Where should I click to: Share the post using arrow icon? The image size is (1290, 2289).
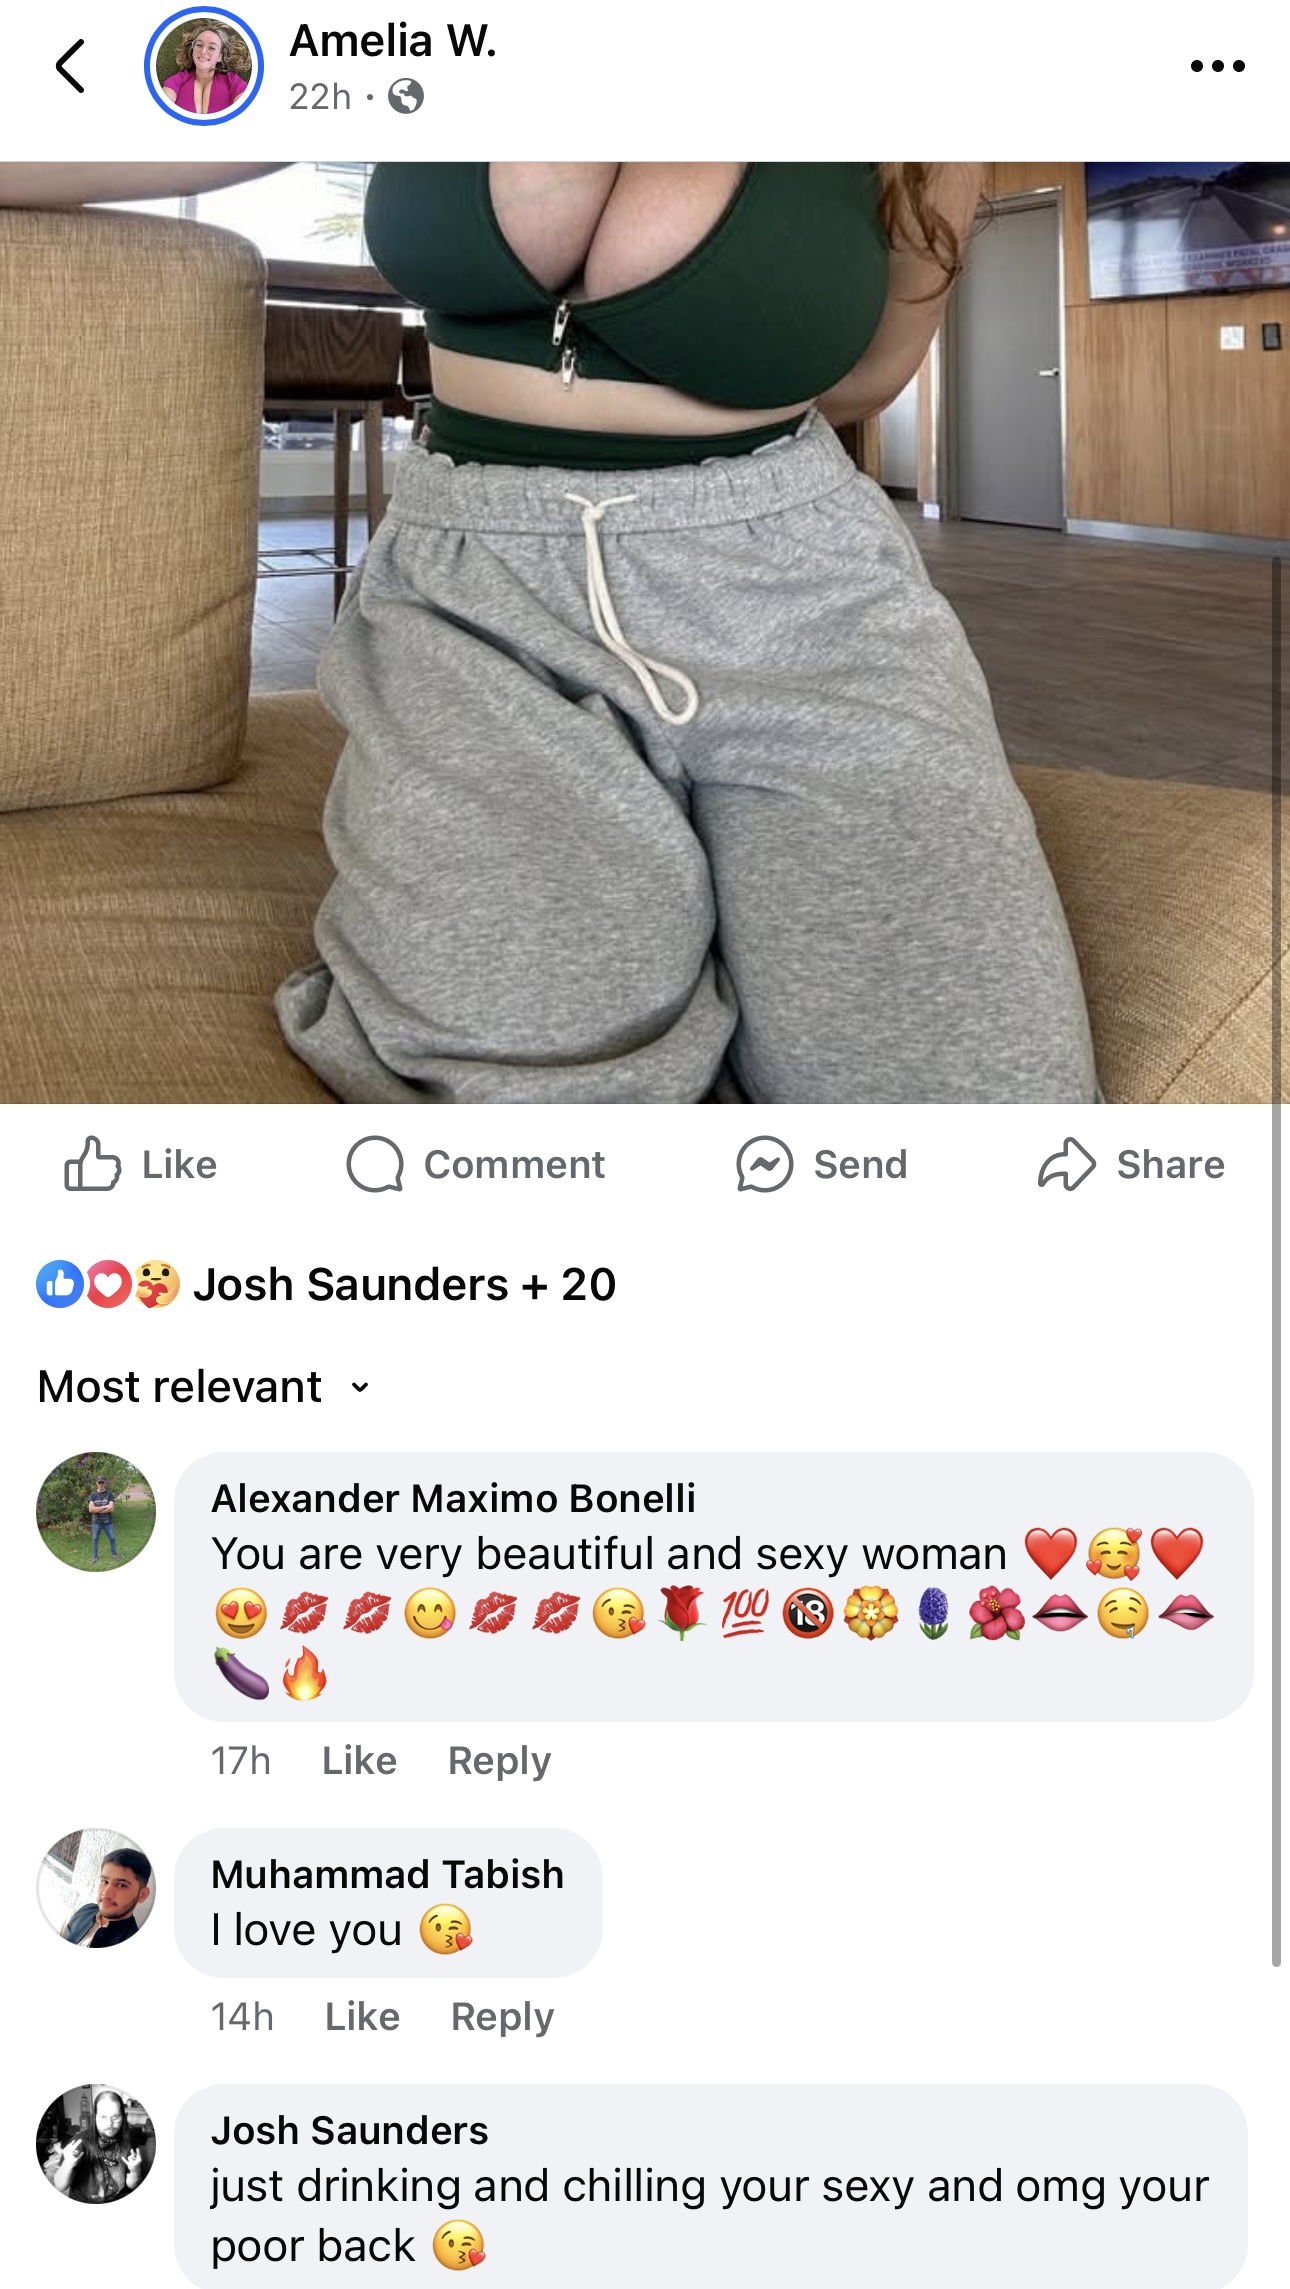1131,1164
